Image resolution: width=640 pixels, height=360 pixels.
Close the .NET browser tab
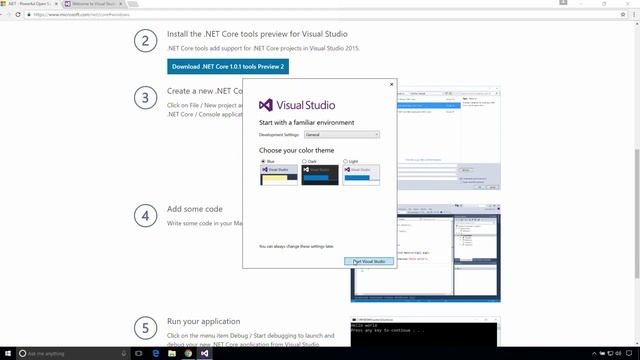click(56, 4)
